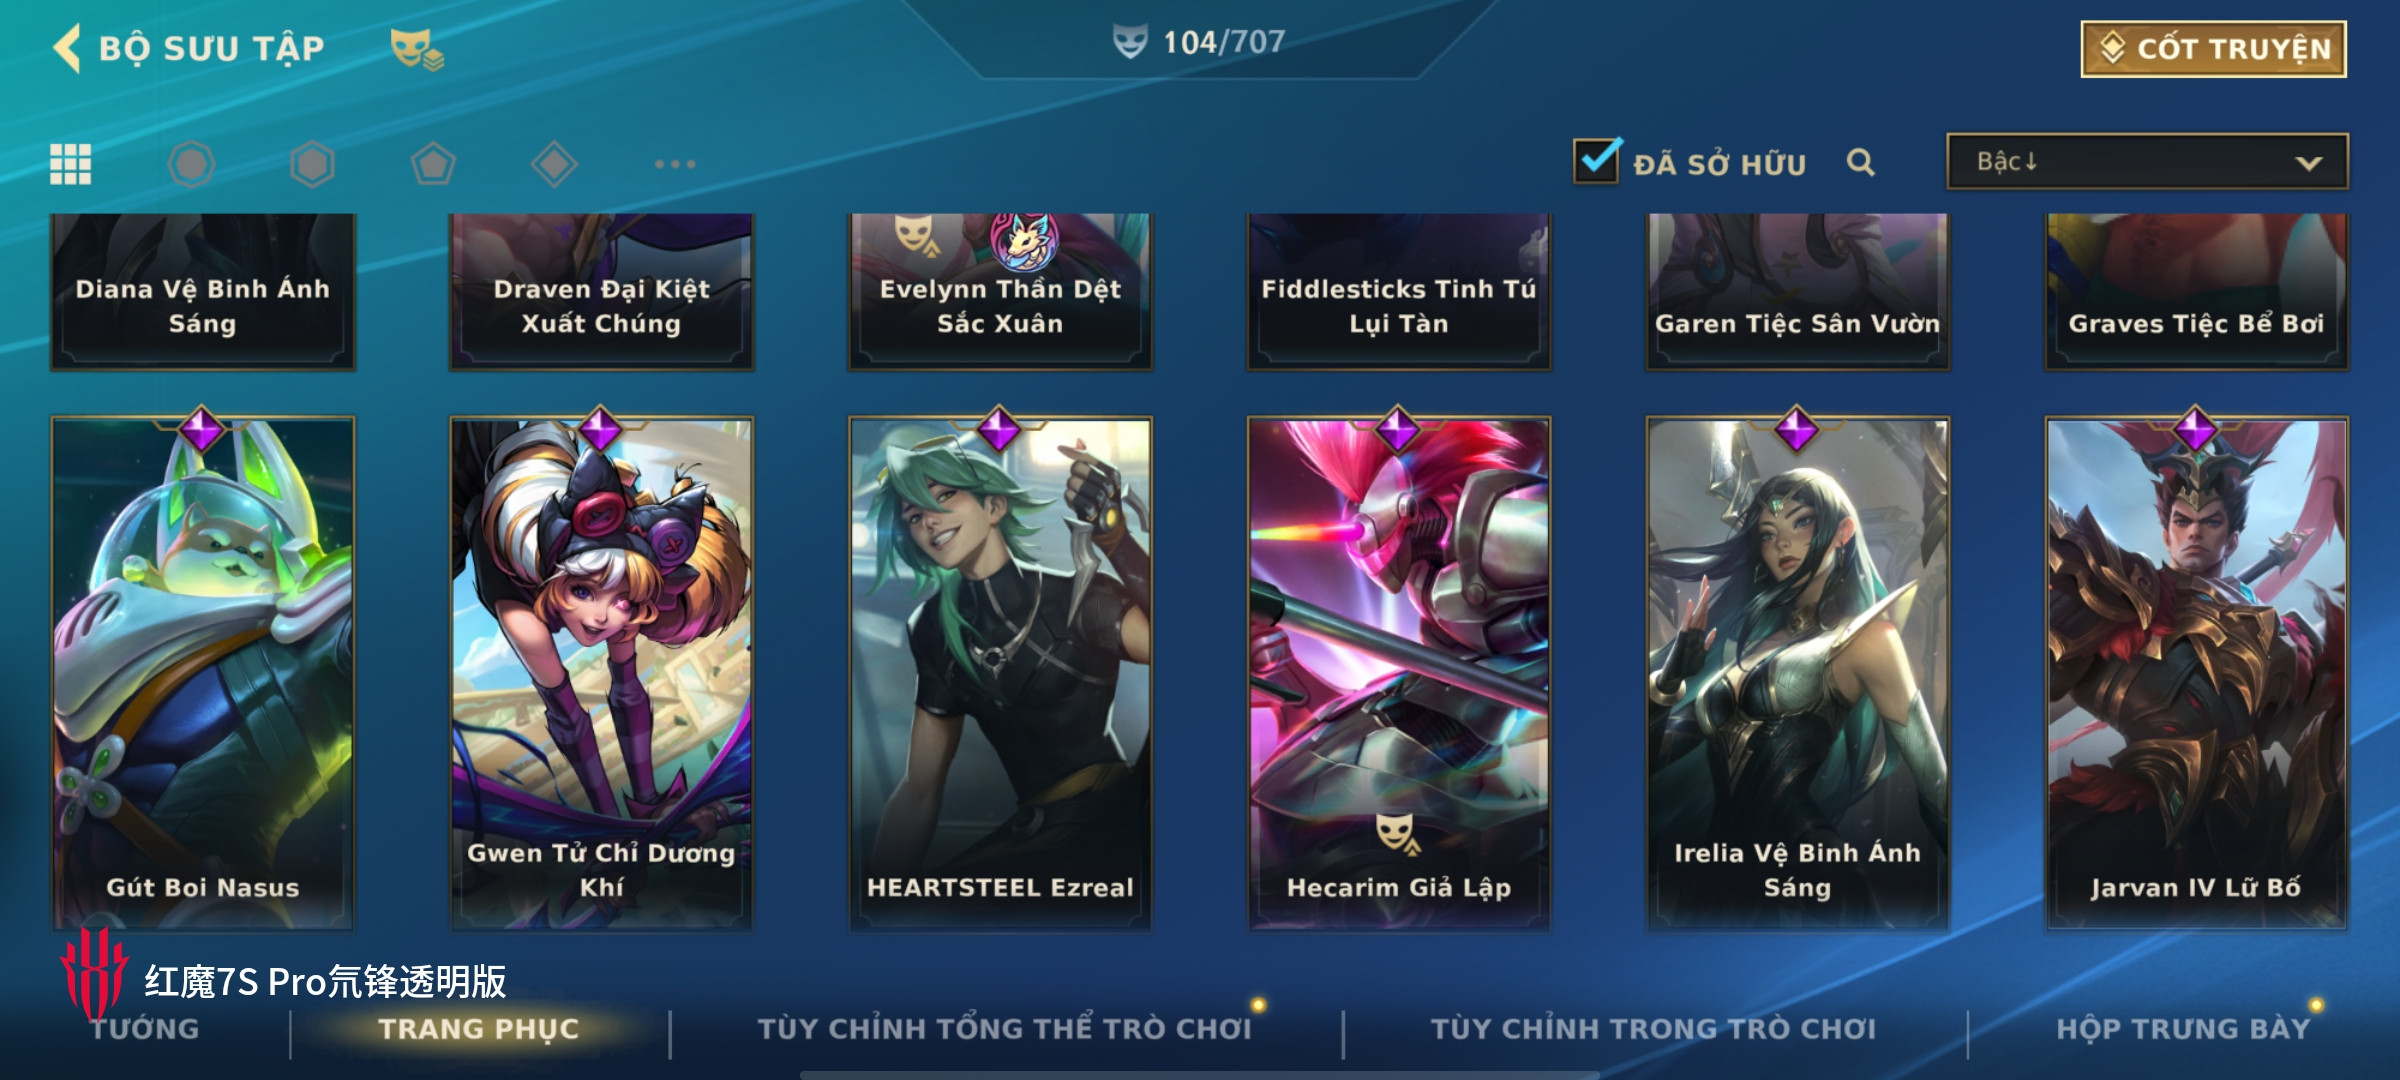
Task: Open the Hộp Trưng Bày tab
Action: coord(2183,1029)
